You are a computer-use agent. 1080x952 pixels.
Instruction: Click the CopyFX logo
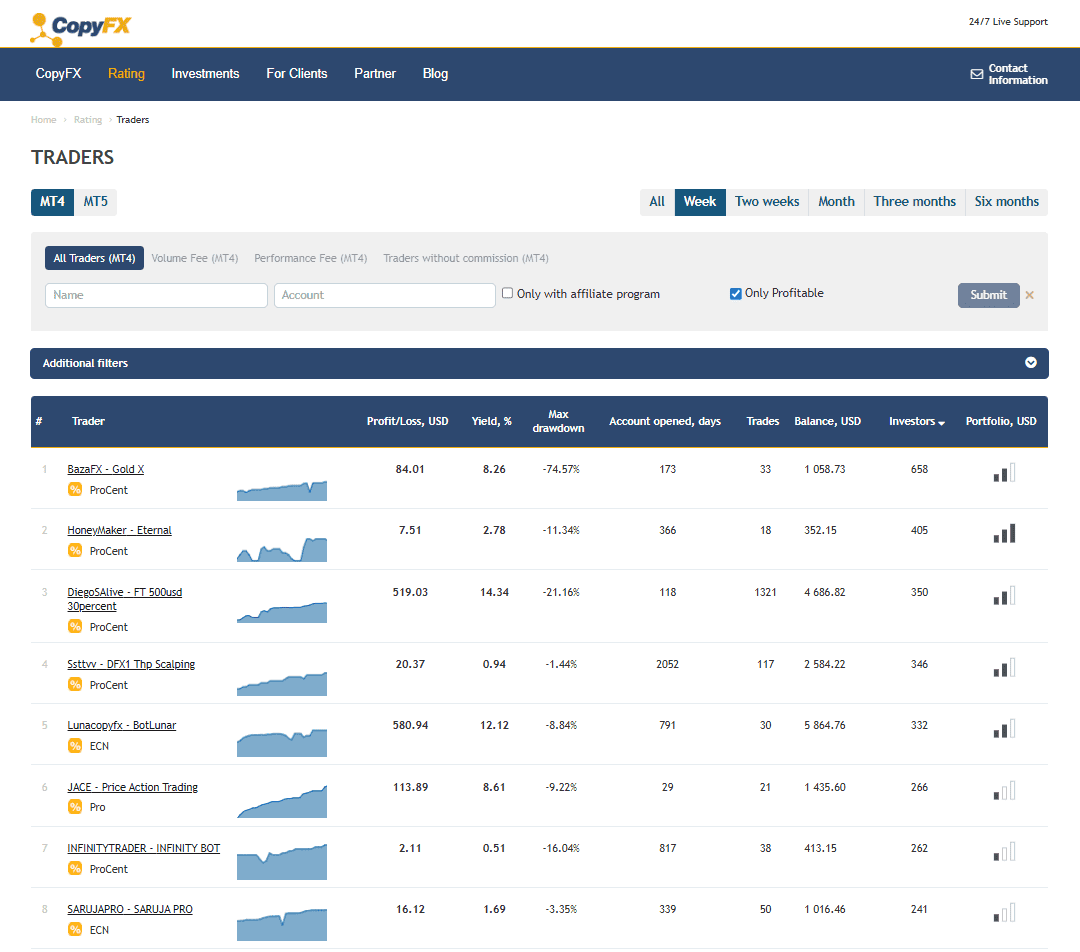tap(81, 29)
